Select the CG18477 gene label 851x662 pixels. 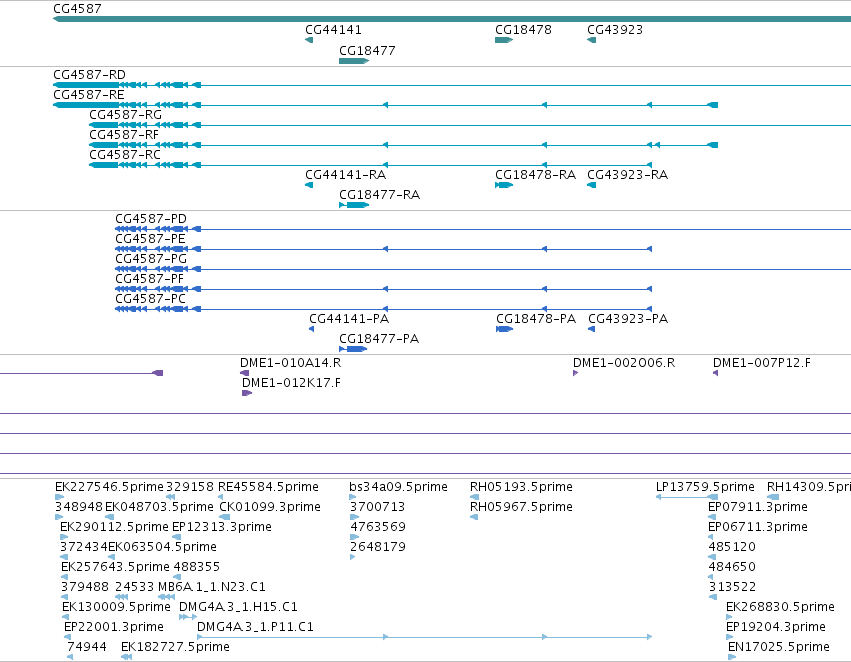coord(367,51)
